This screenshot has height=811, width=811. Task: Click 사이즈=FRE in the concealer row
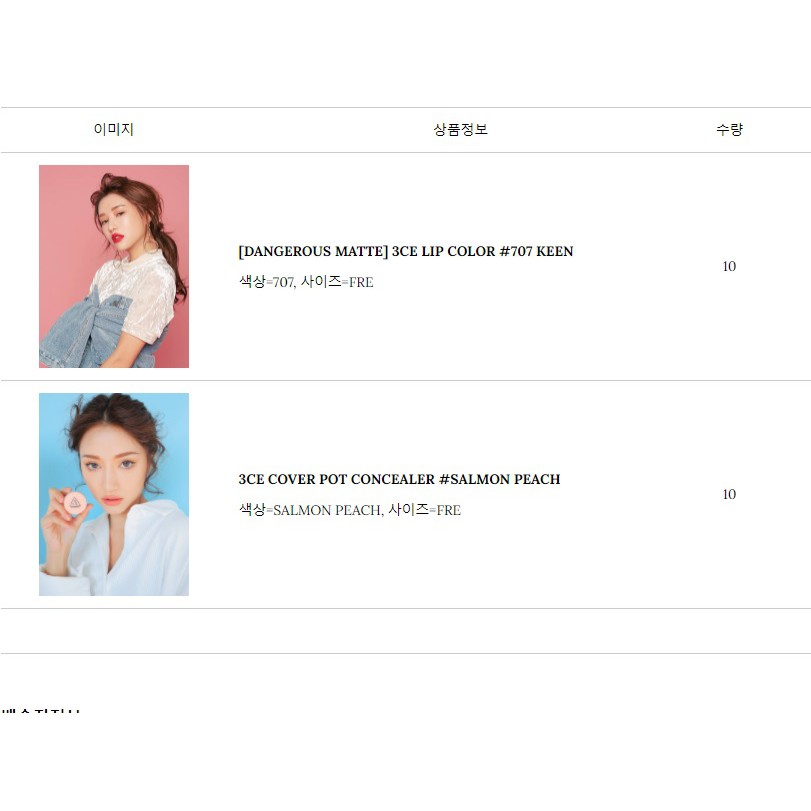tap(425, 510)
